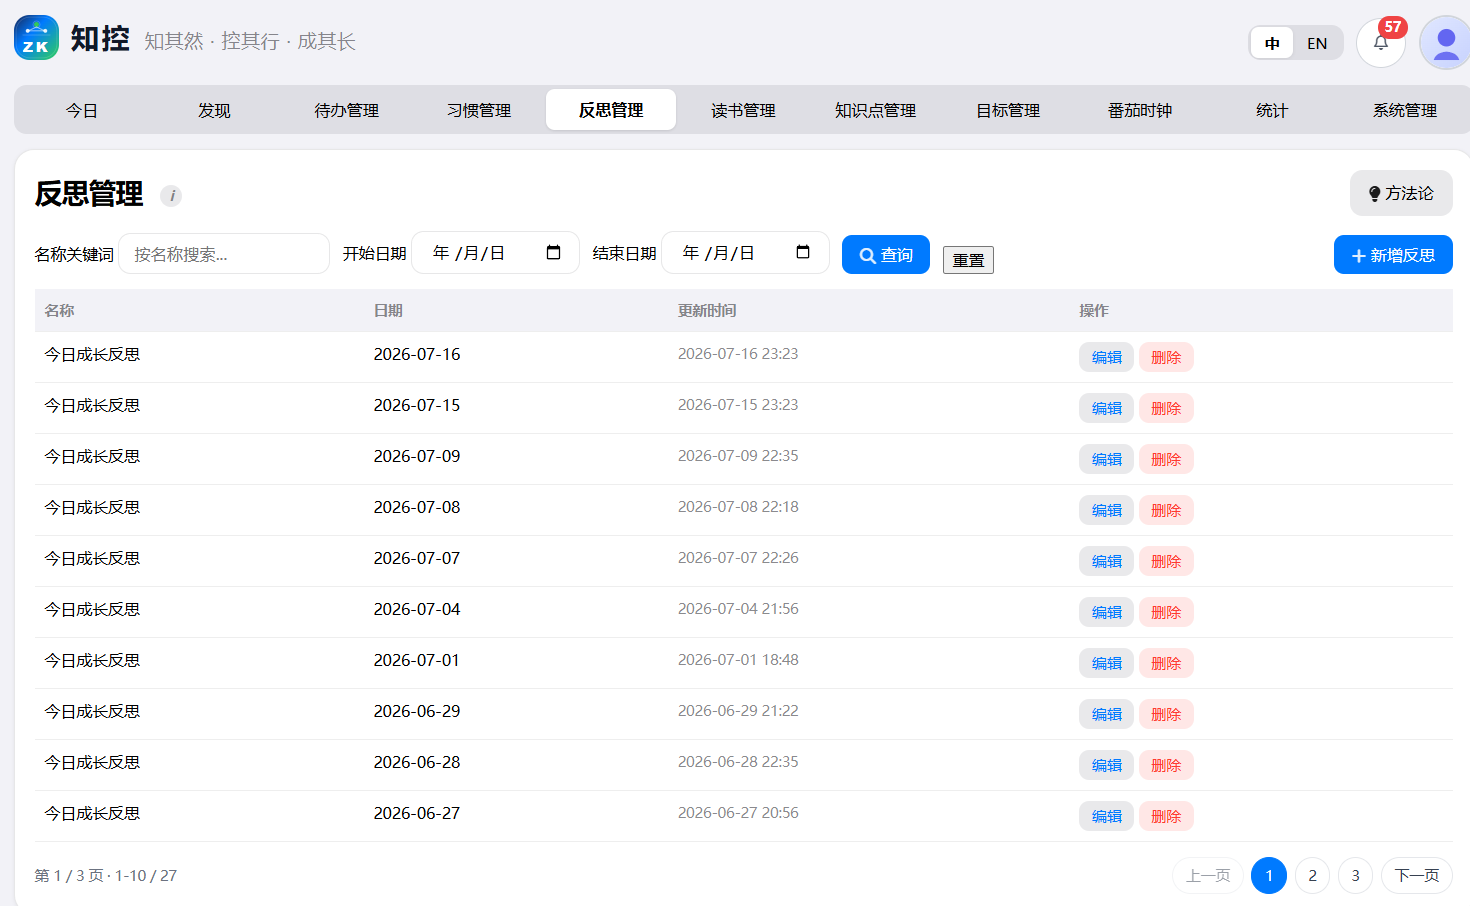Click the date cell 2026-06-29
Viewport: 1470px width, 906px height.
pos(417,711)
